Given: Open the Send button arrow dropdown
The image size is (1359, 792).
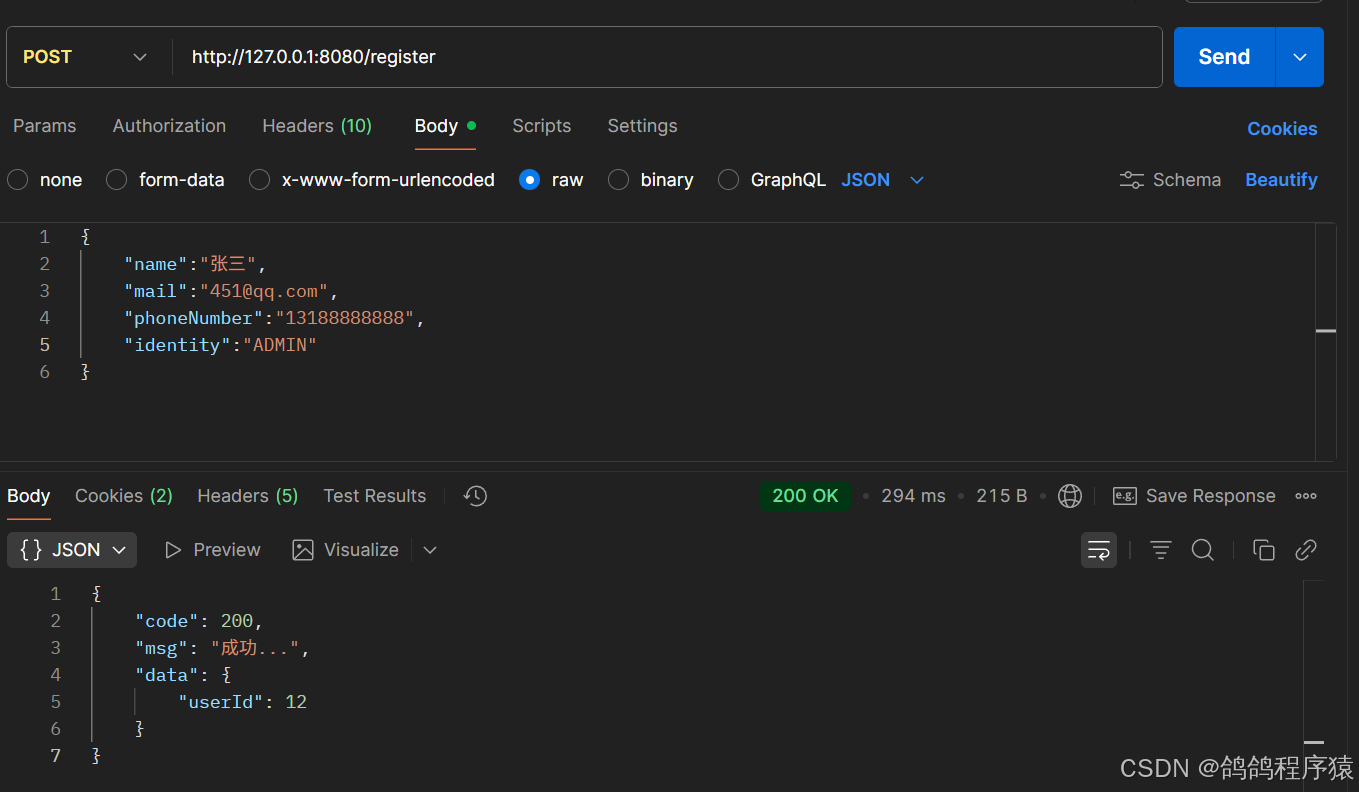Looking at the screenshot, I should [1300, 57].
